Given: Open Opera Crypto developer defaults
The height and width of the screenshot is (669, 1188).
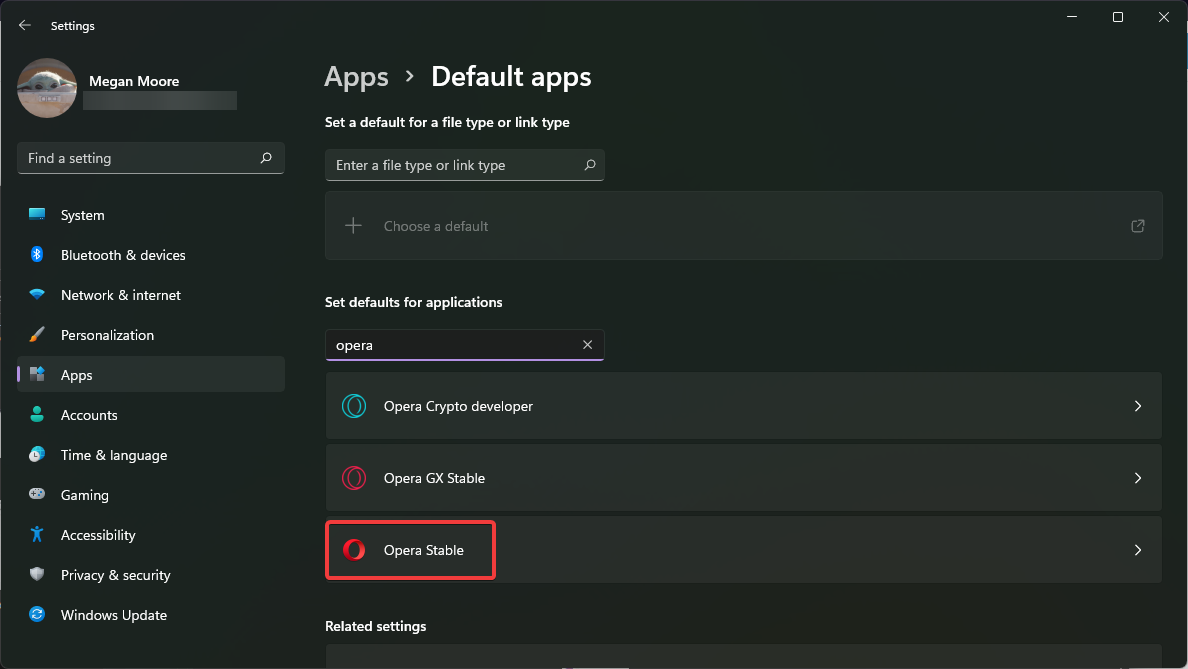Looking at the screenshot, I should [x=744, y=406].
